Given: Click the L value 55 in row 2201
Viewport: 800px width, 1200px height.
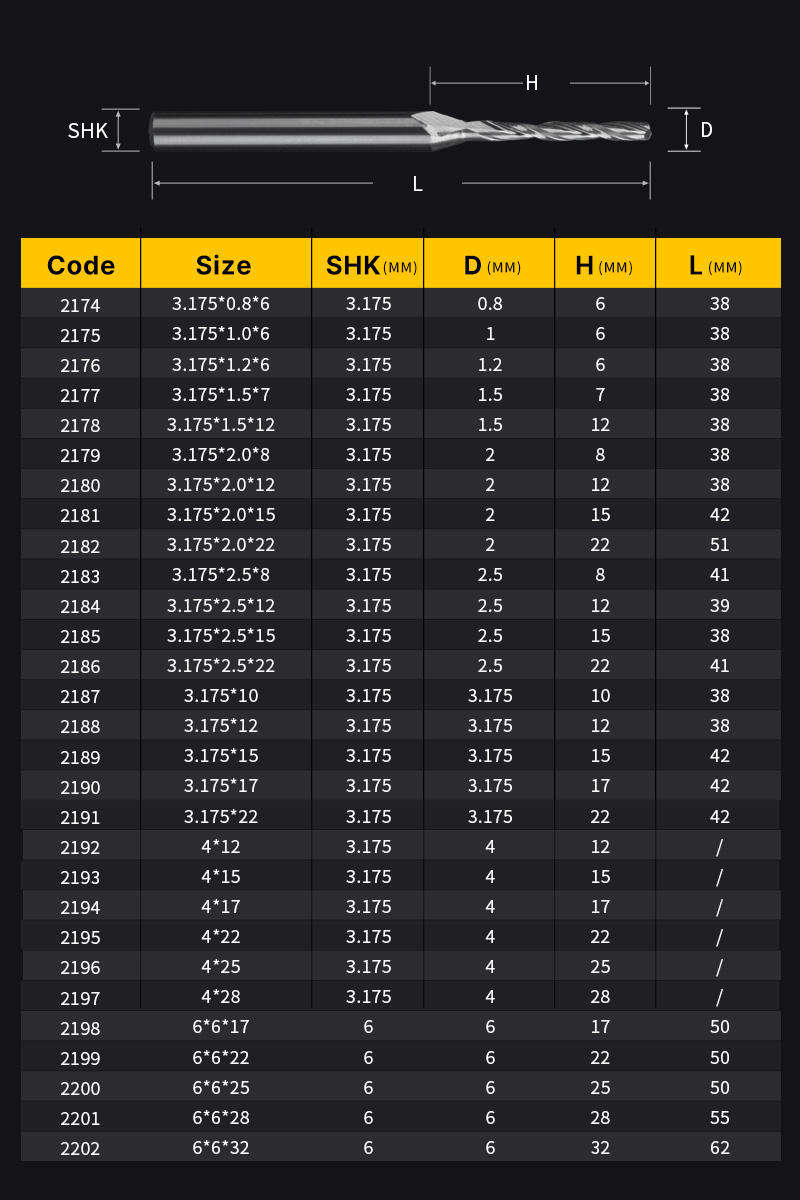Looking at the screenshot, I should (x=720, y=1117).
